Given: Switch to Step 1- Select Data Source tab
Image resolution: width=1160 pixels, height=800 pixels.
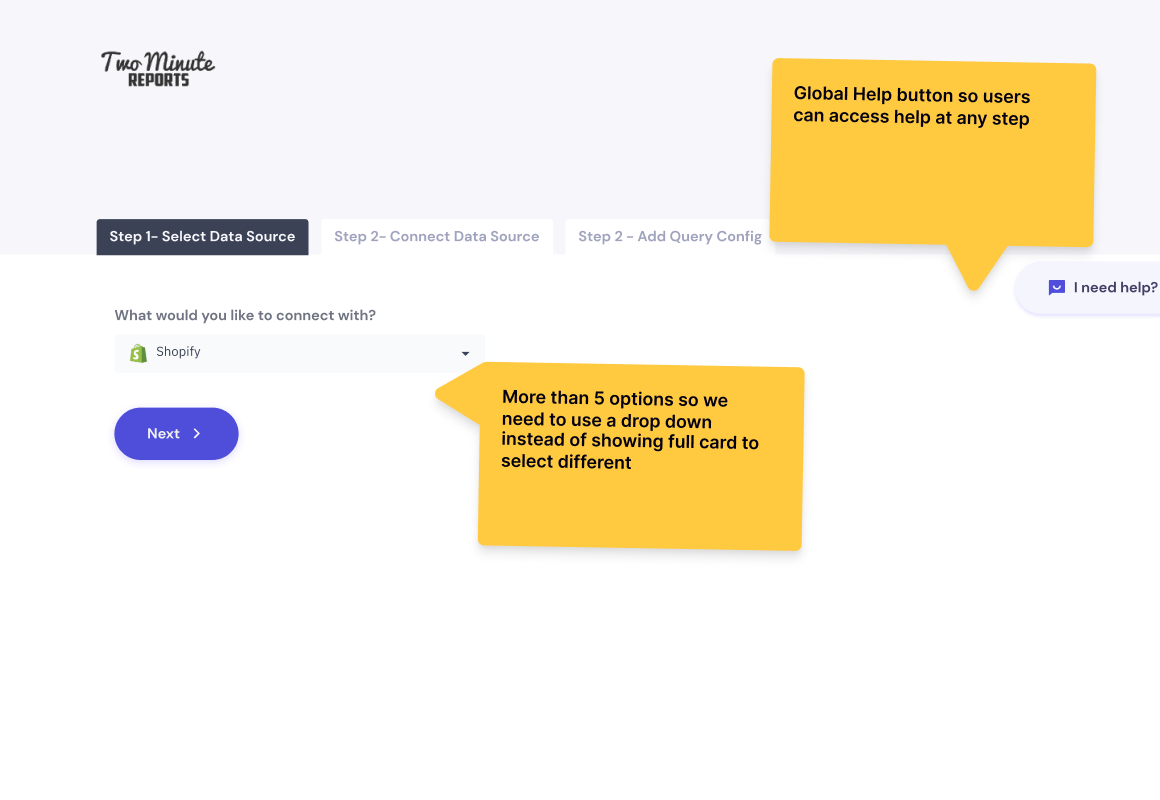Looking at the screenshot, I should tap(203, 237).
